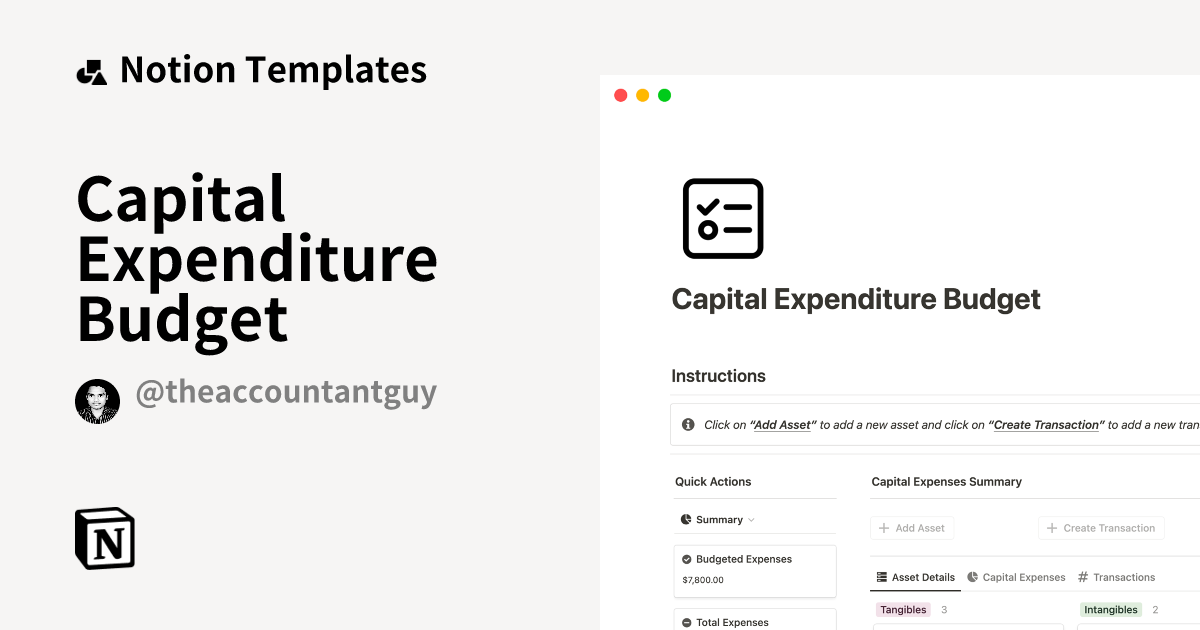The image size is (1200, 630).
Task: Click the Notion N logo
Action: [x=104, y=538]
